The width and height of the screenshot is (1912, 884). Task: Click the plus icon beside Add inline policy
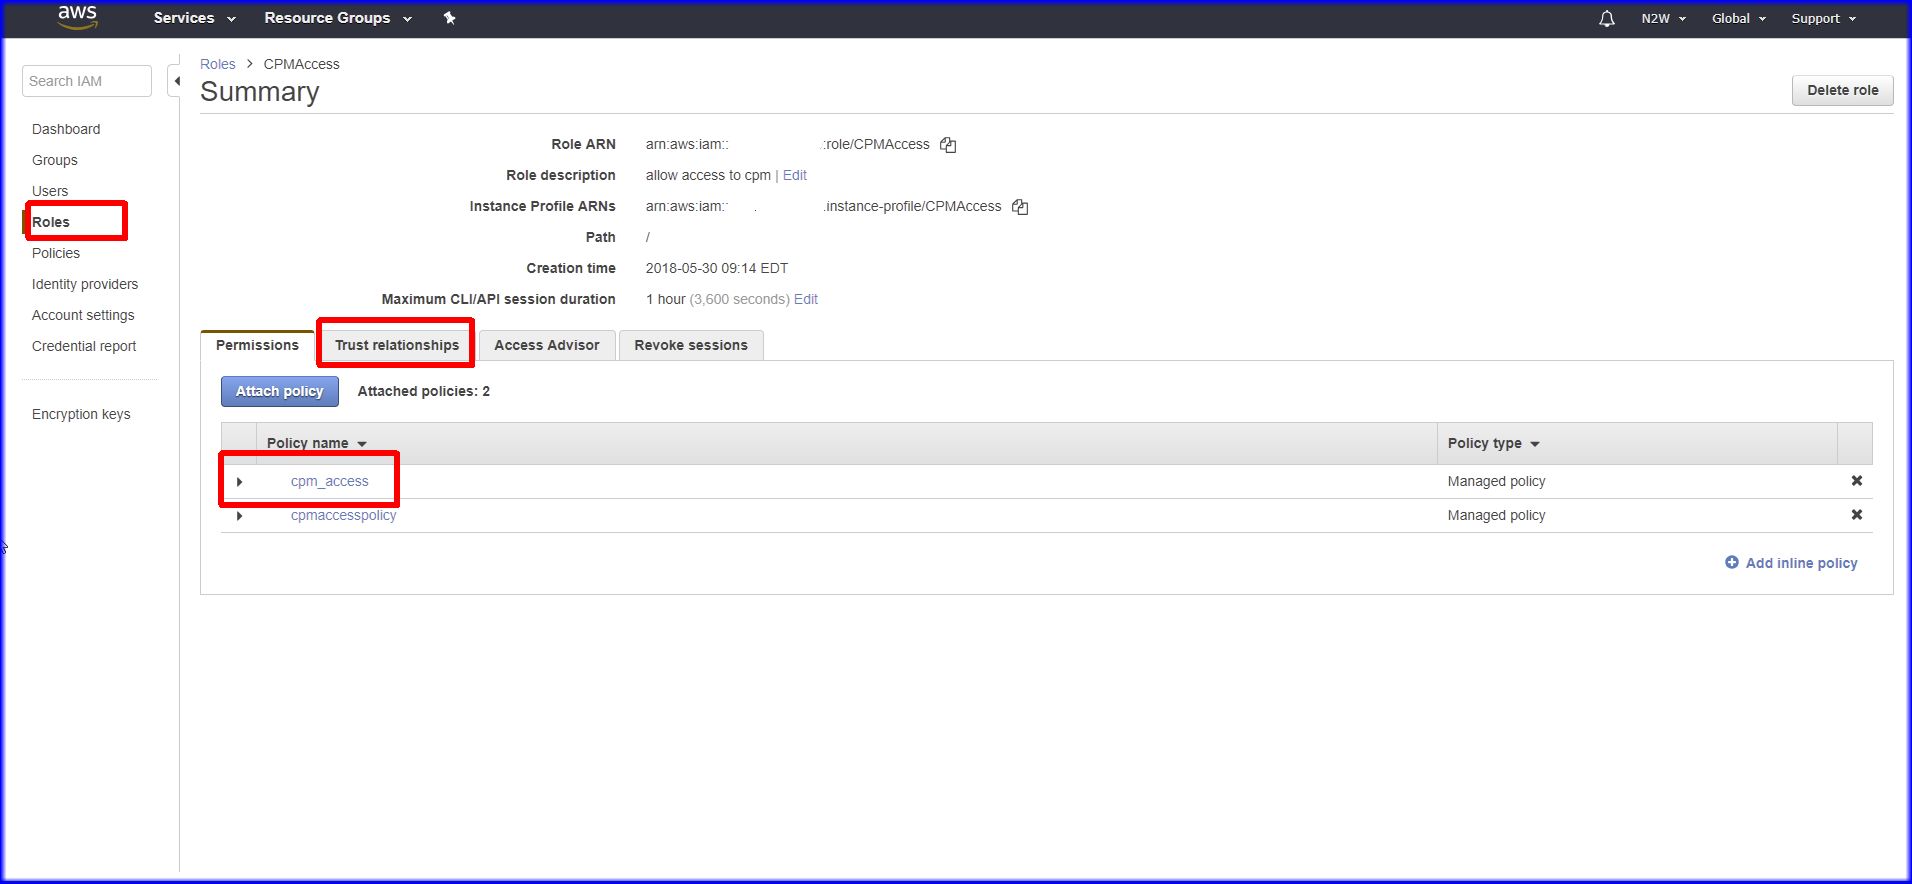click(x=1732, y=562)
